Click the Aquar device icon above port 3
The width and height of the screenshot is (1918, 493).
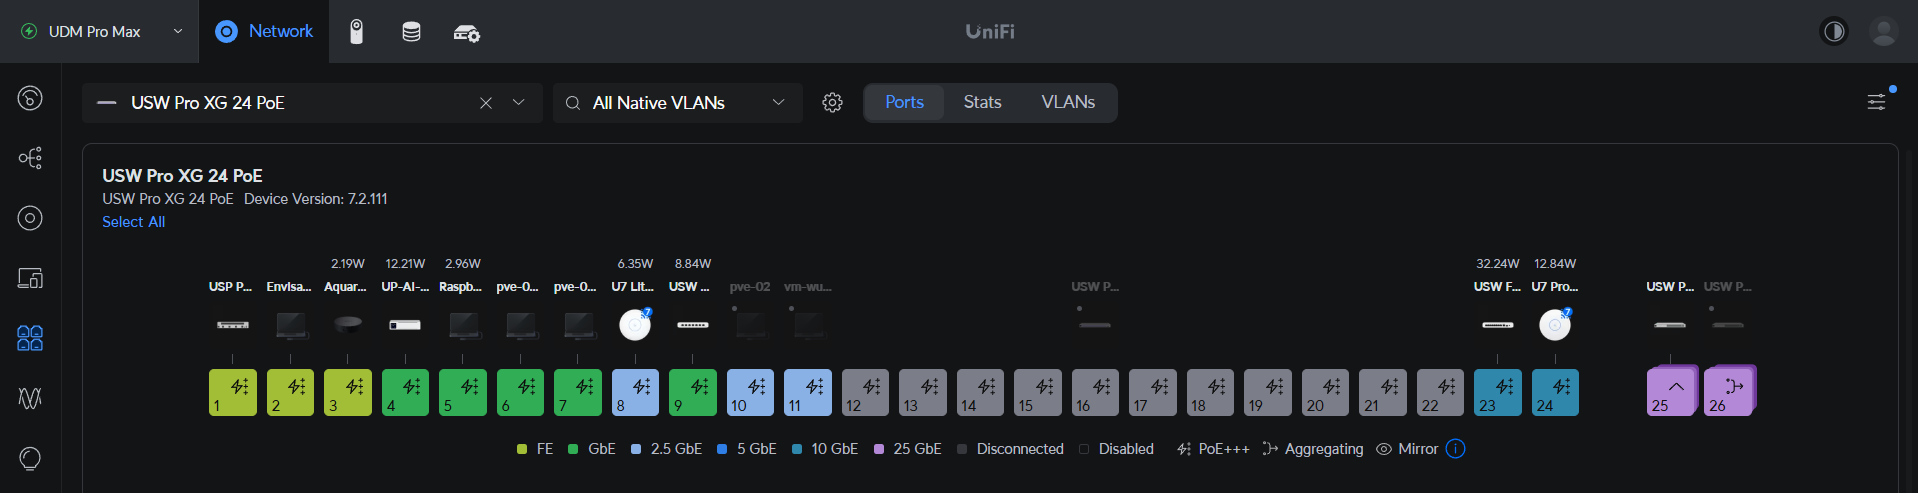348,324
